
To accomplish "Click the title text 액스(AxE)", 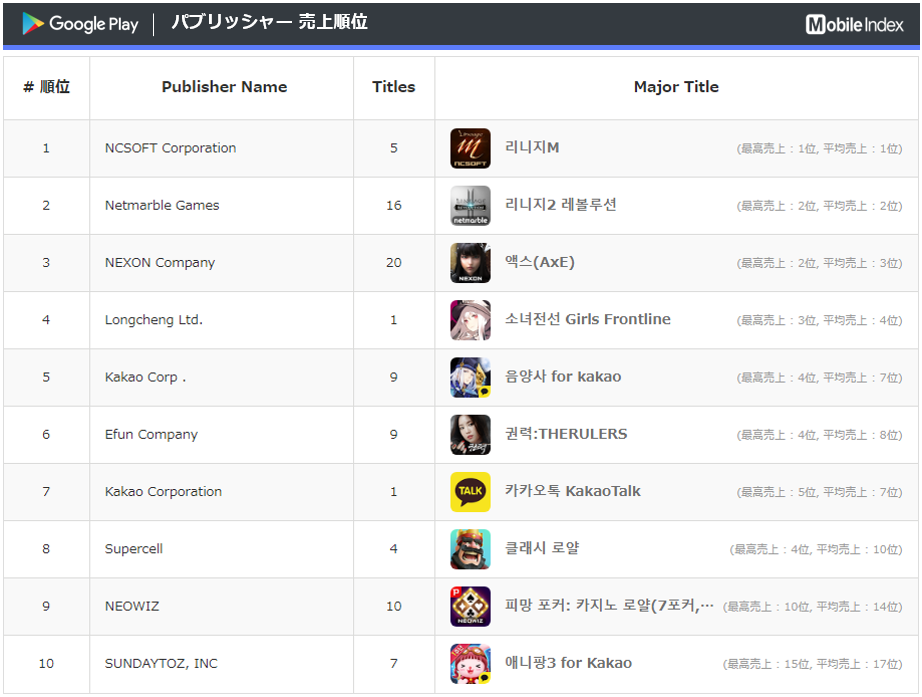I will pyautogui.click(x=540, y=262).
